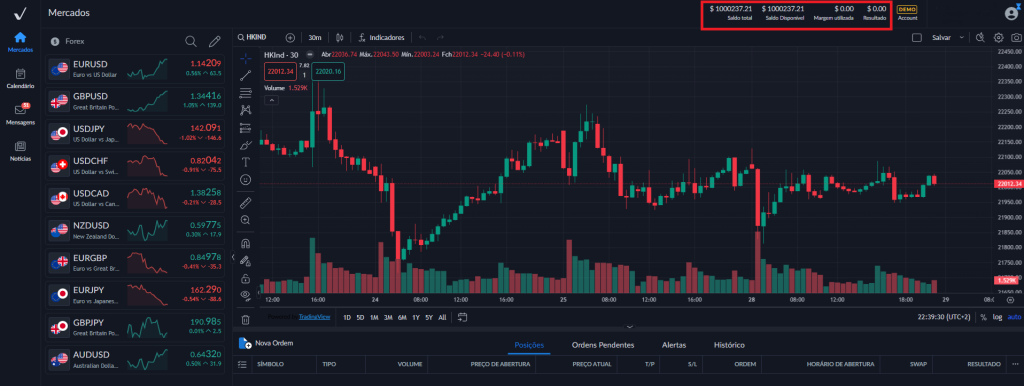The image size is (1024, 386).
Task: Open Mensagens in the left sidebar
Action: (x=20, y=114)
